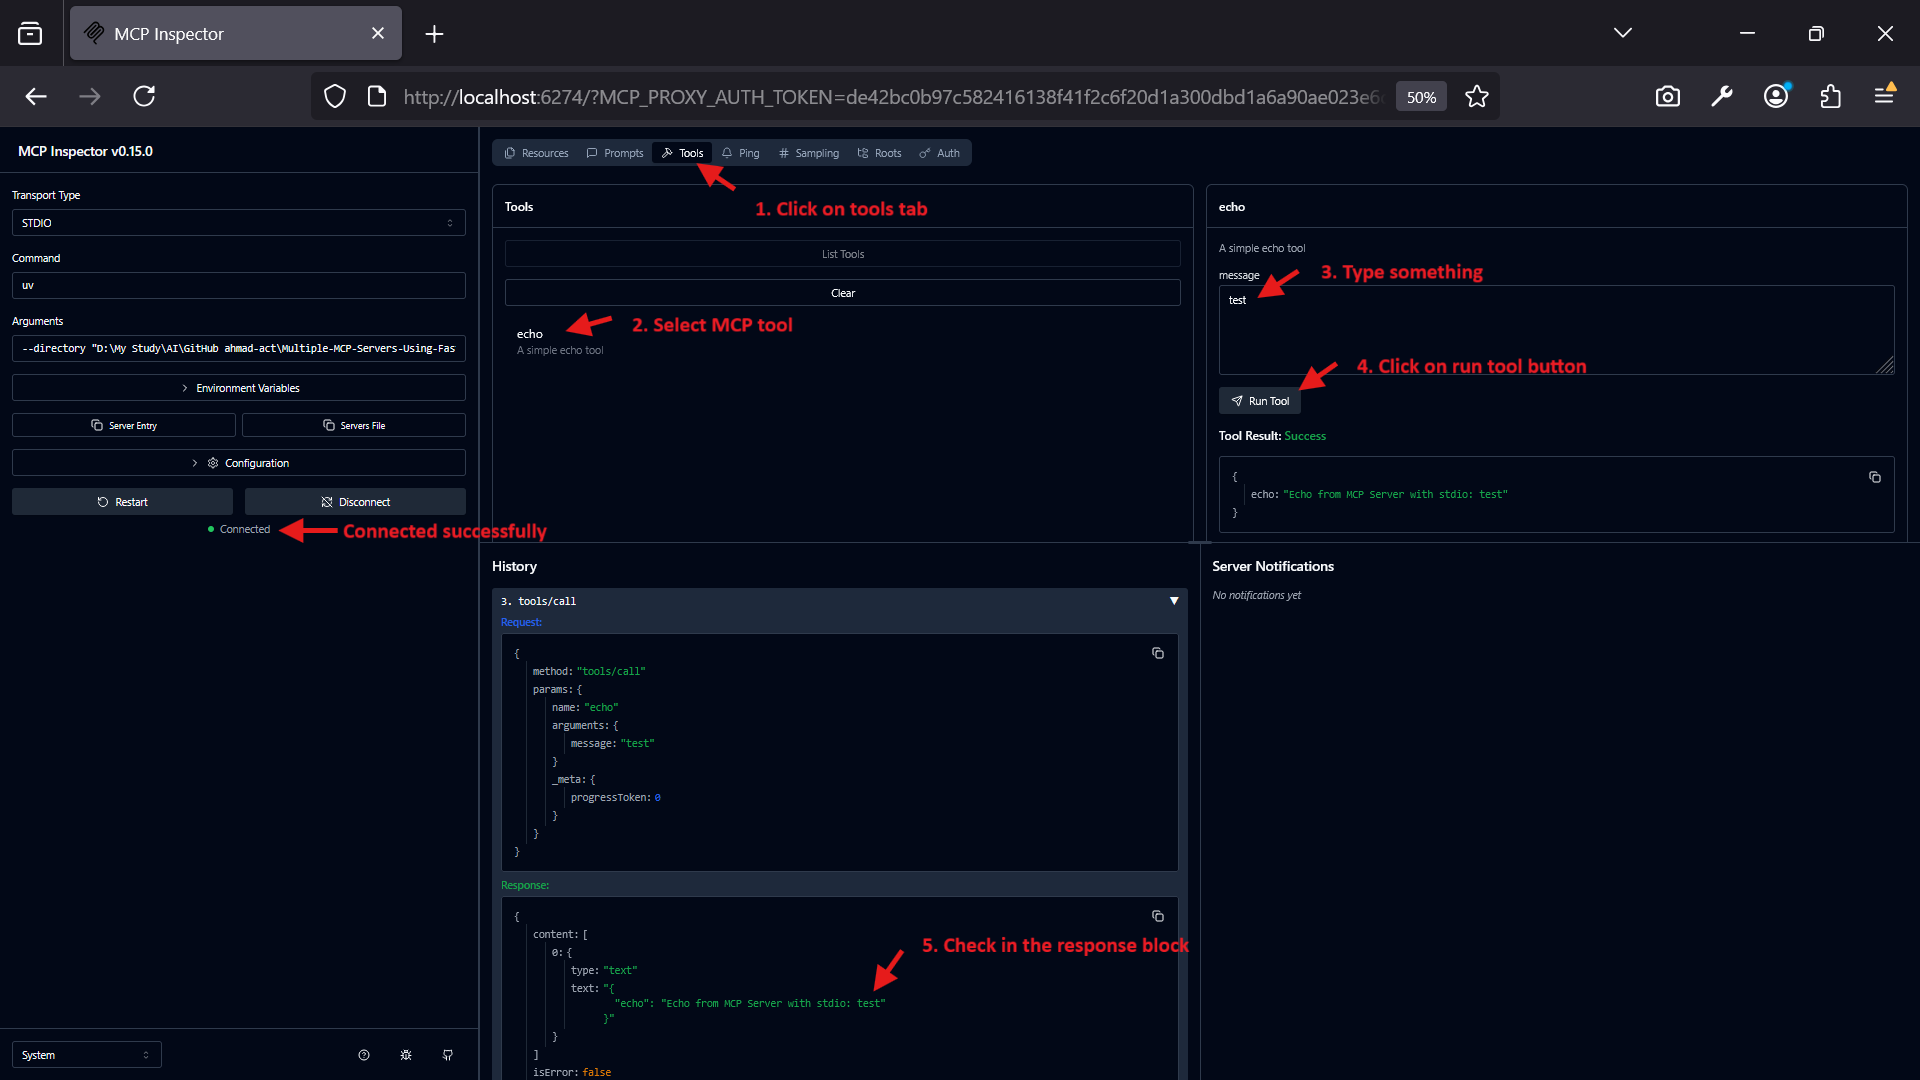Select the Tools tab
The image size is (1920, 1080).
(683, 153)
